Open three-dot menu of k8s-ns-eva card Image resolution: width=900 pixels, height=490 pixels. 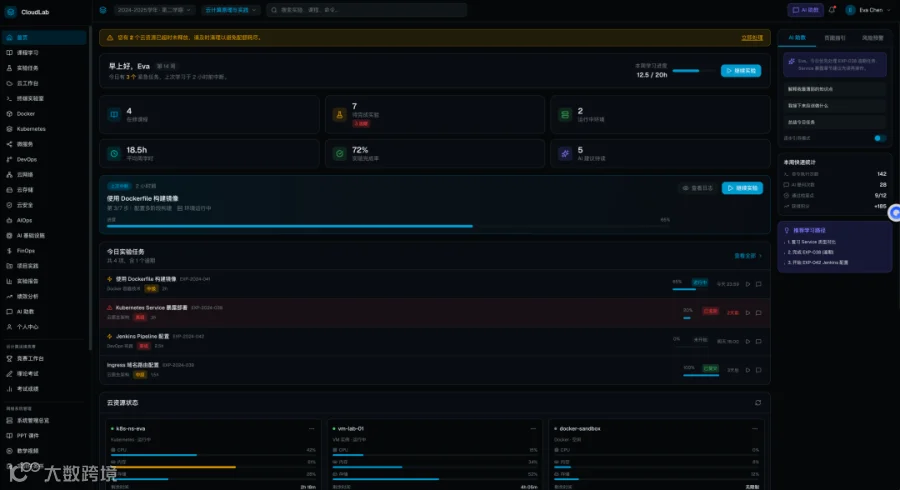click(x=312, y=429)
